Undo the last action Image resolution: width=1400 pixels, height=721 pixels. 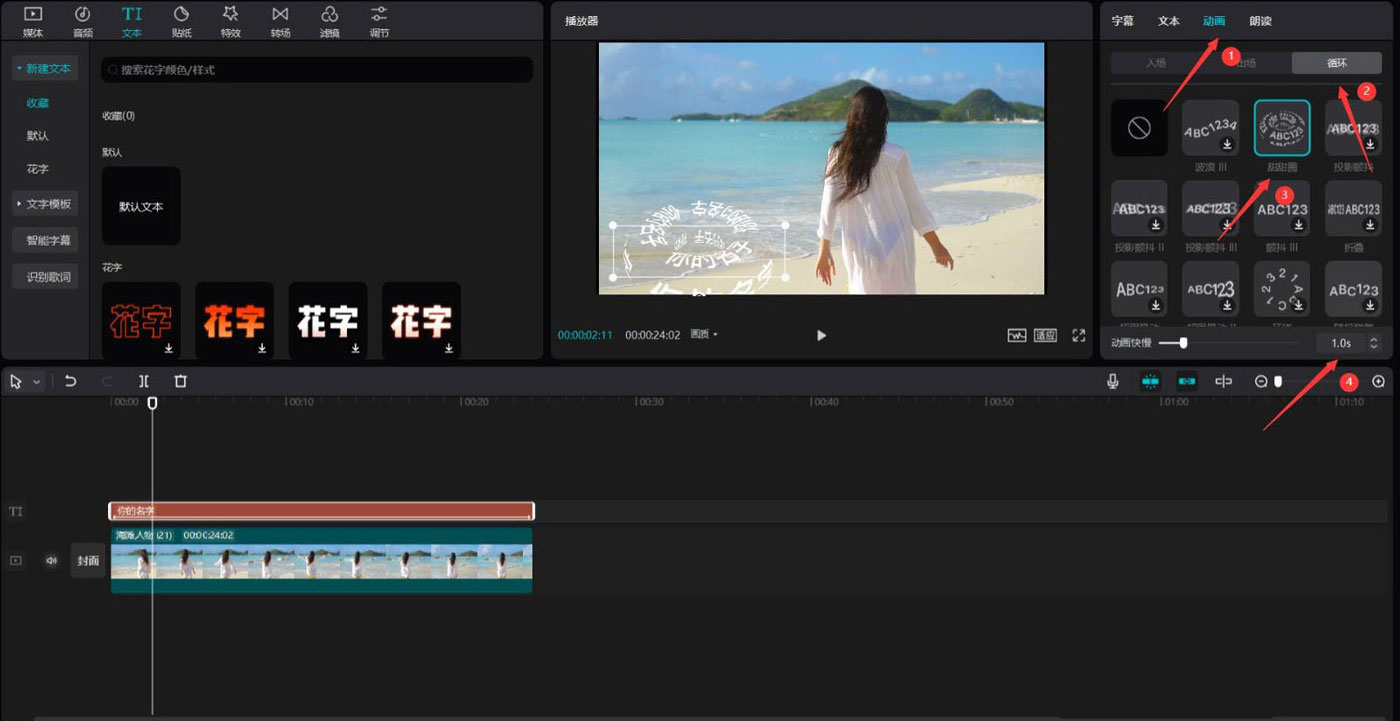coord(70,381)
